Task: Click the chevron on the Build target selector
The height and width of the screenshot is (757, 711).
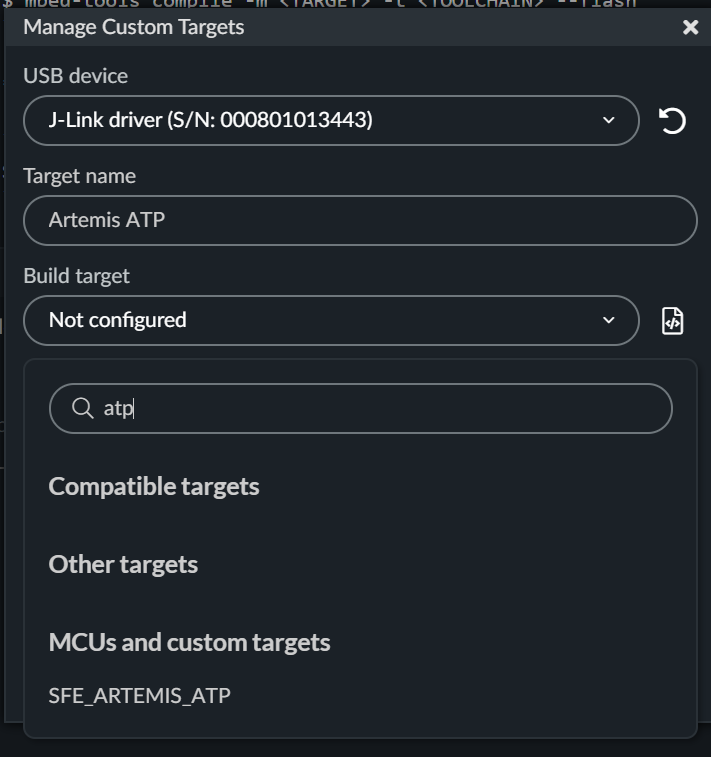Action: point(609,321)
